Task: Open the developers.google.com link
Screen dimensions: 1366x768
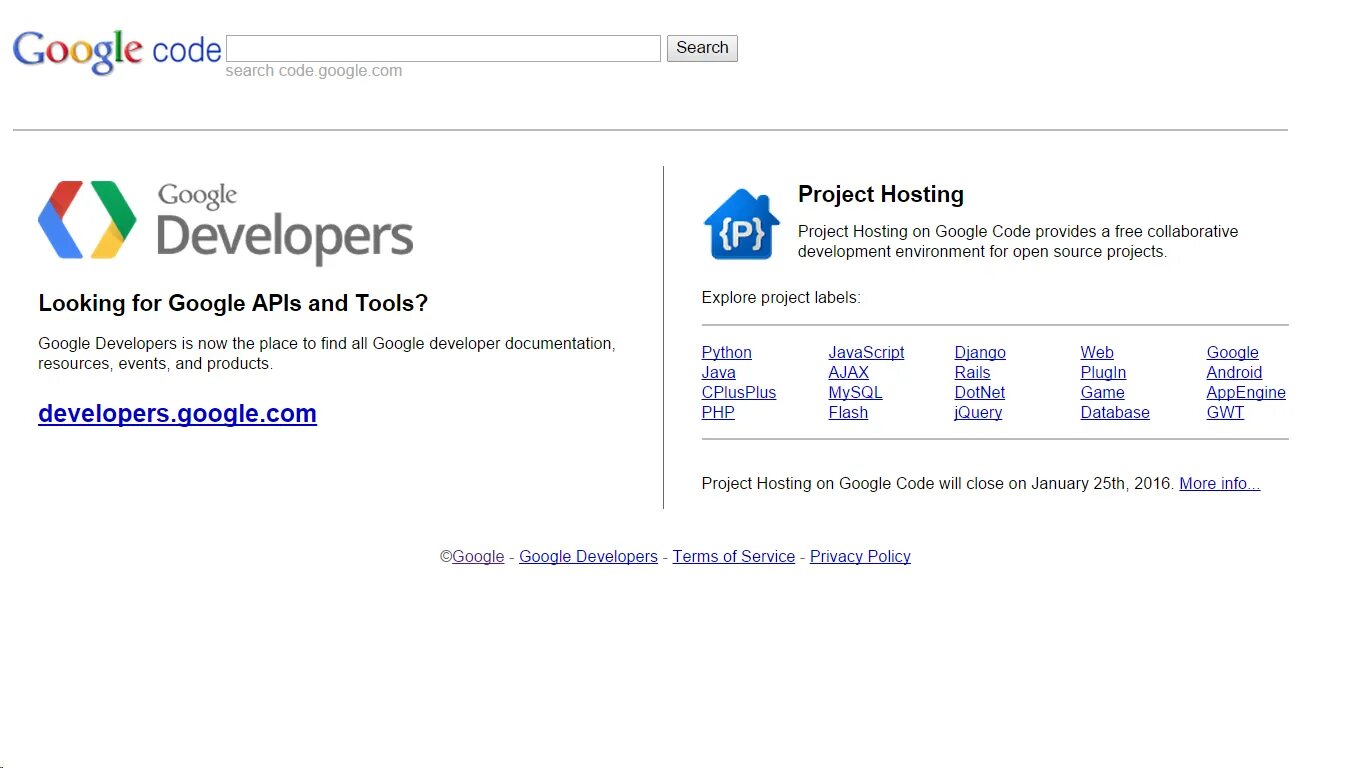Action: (x=177, y=413)
